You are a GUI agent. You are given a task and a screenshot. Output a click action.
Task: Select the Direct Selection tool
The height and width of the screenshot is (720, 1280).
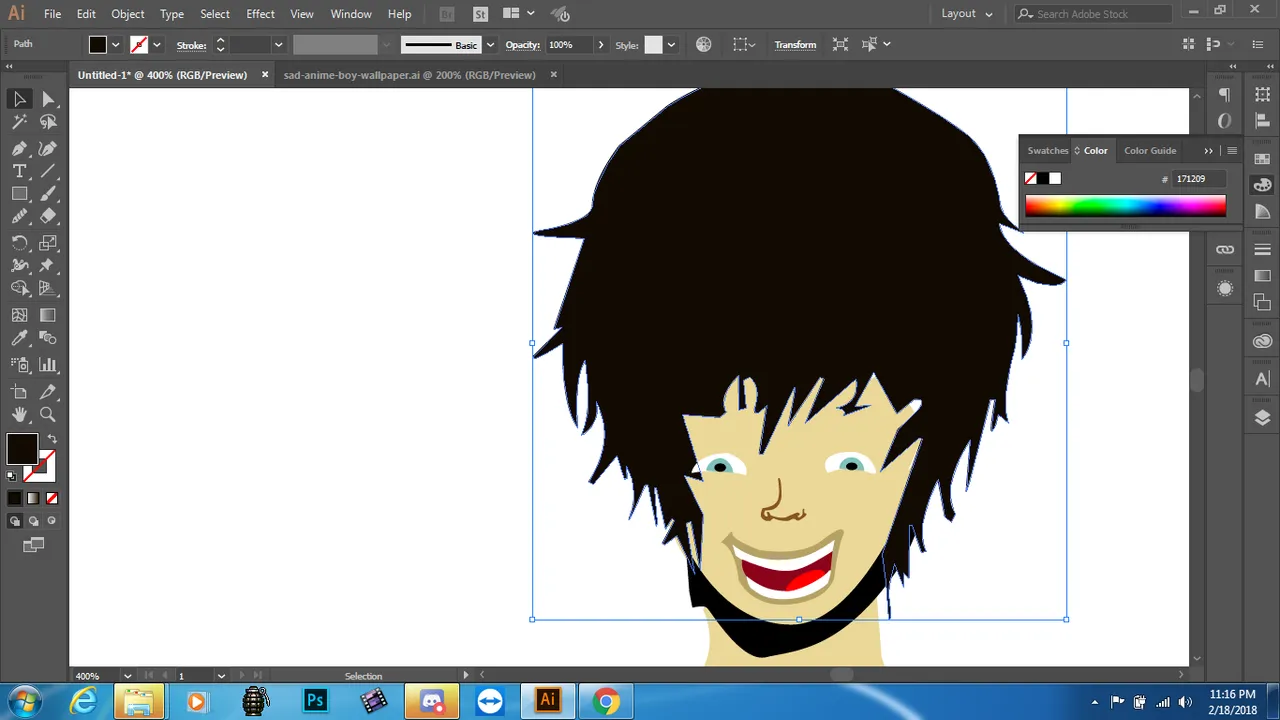pos(48,99)
